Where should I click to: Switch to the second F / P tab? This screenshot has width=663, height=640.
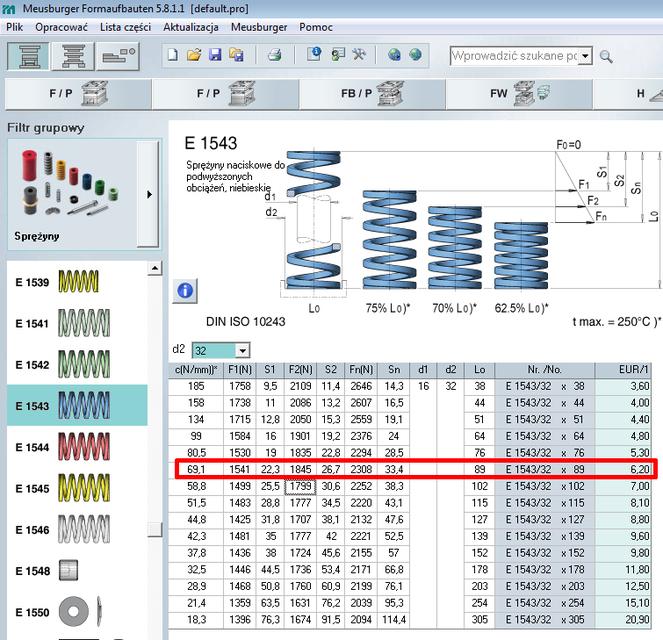pyautogui.click(x=225, y=93)
